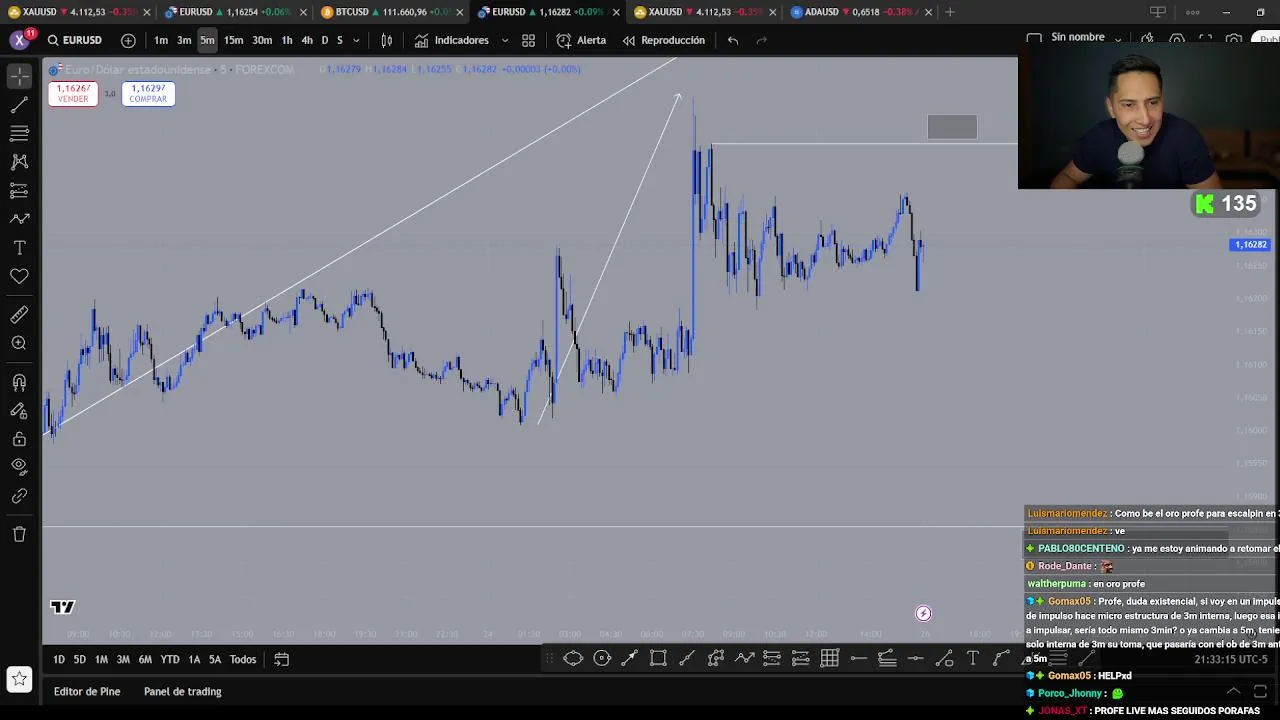
Task: Set date range to Todos
Action: click(x=243, y=659)
